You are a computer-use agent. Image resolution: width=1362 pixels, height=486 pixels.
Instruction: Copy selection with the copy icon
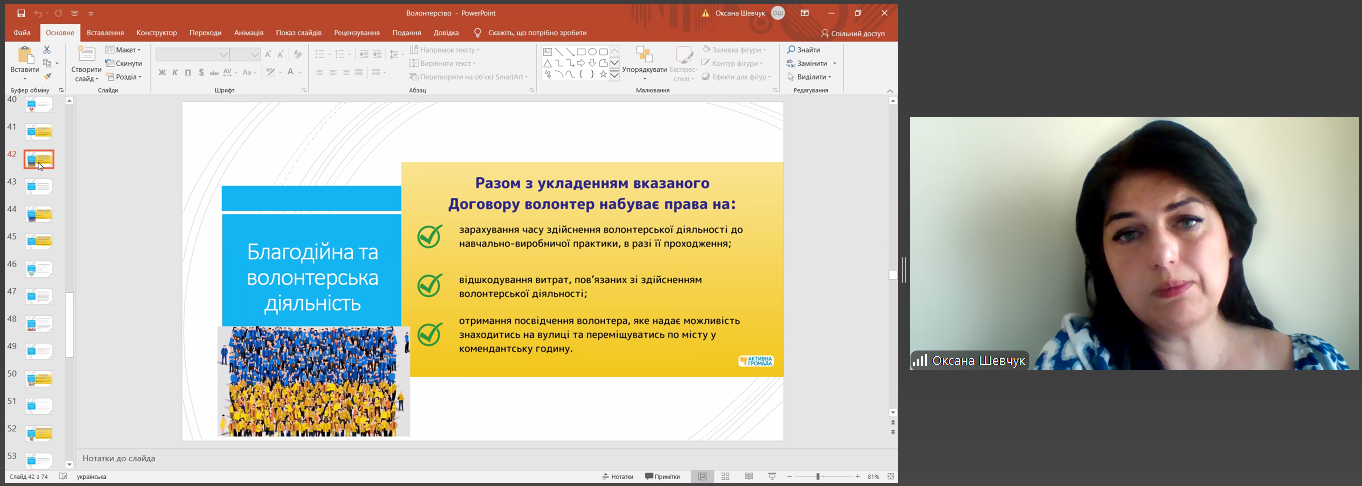click(47, 63)
